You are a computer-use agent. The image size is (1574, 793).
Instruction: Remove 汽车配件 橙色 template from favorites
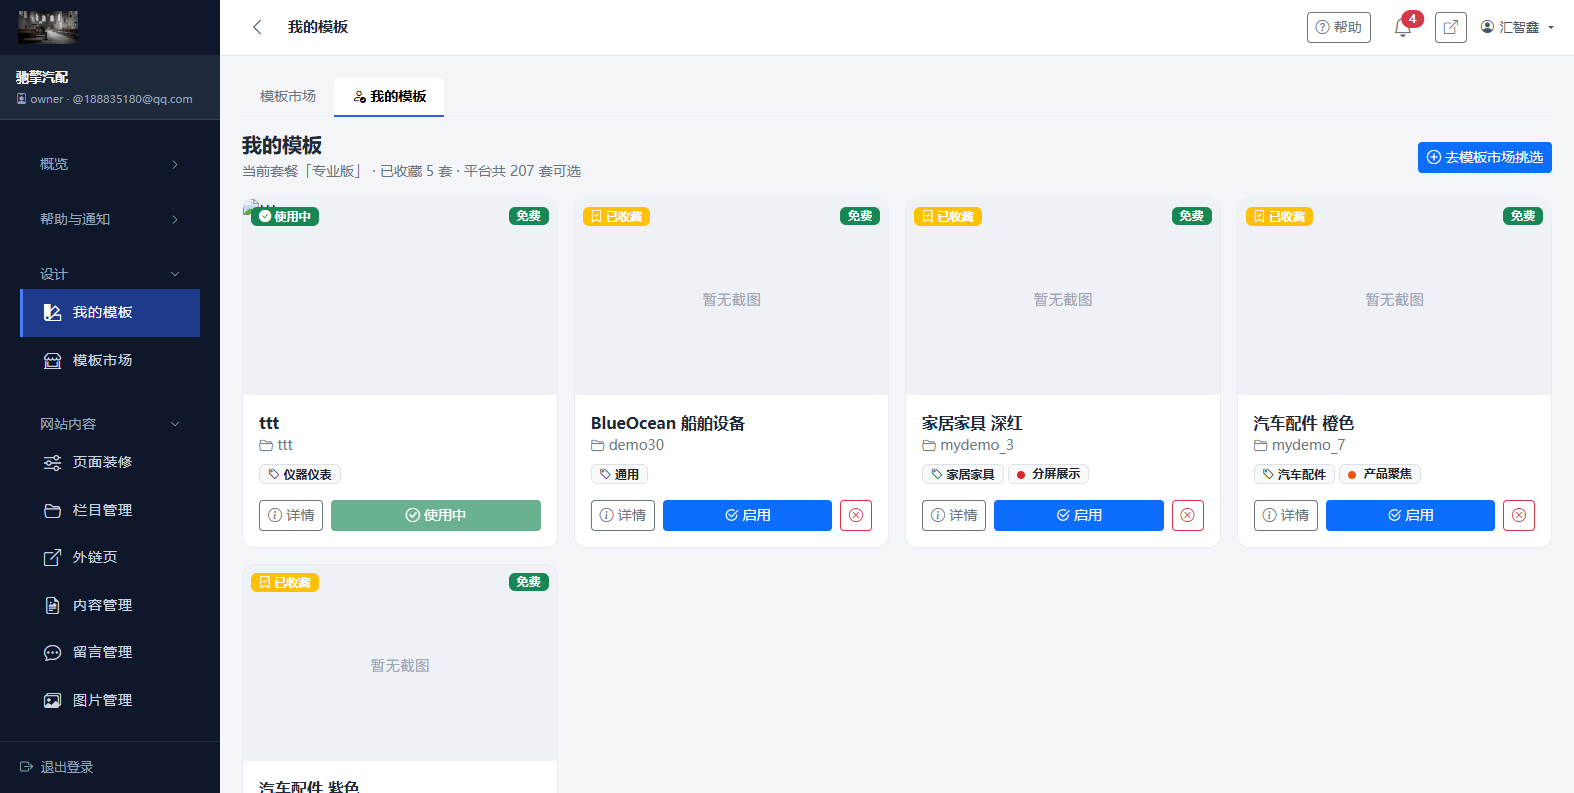click(x=1519, y=515)
